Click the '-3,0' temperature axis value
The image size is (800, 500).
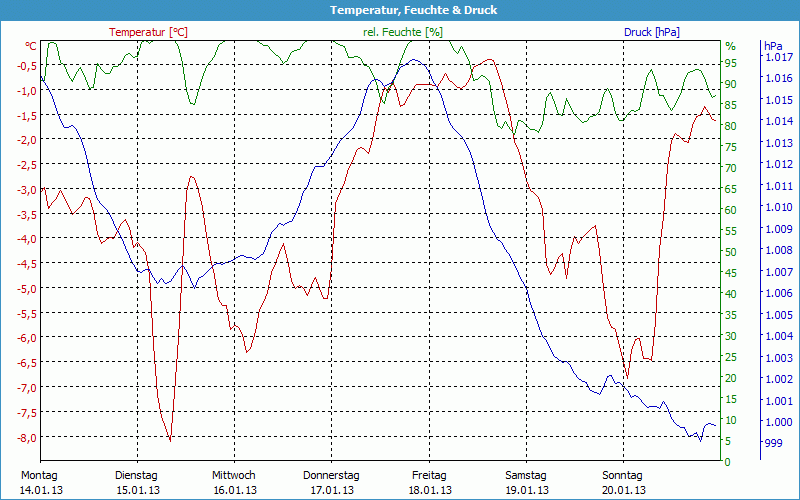pos(27,190)
